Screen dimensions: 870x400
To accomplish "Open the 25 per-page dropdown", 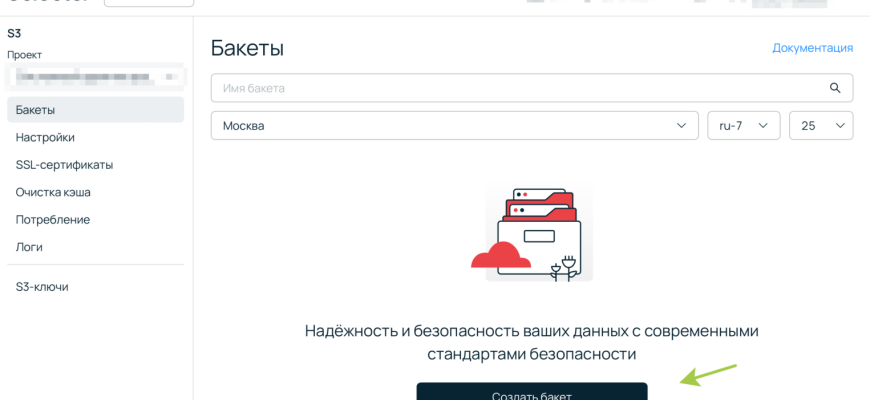I will click(x=821, y=126).
